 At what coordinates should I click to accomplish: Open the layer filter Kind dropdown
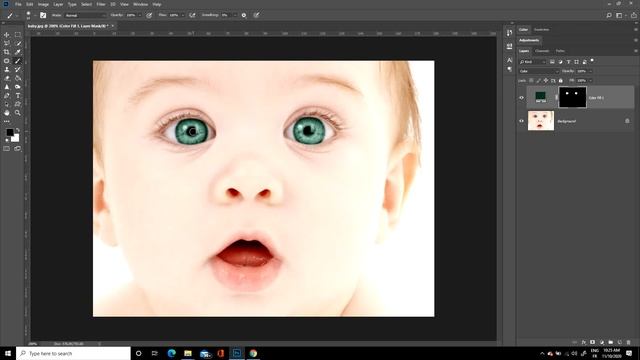pyautogui.click(x=532, y=62)
